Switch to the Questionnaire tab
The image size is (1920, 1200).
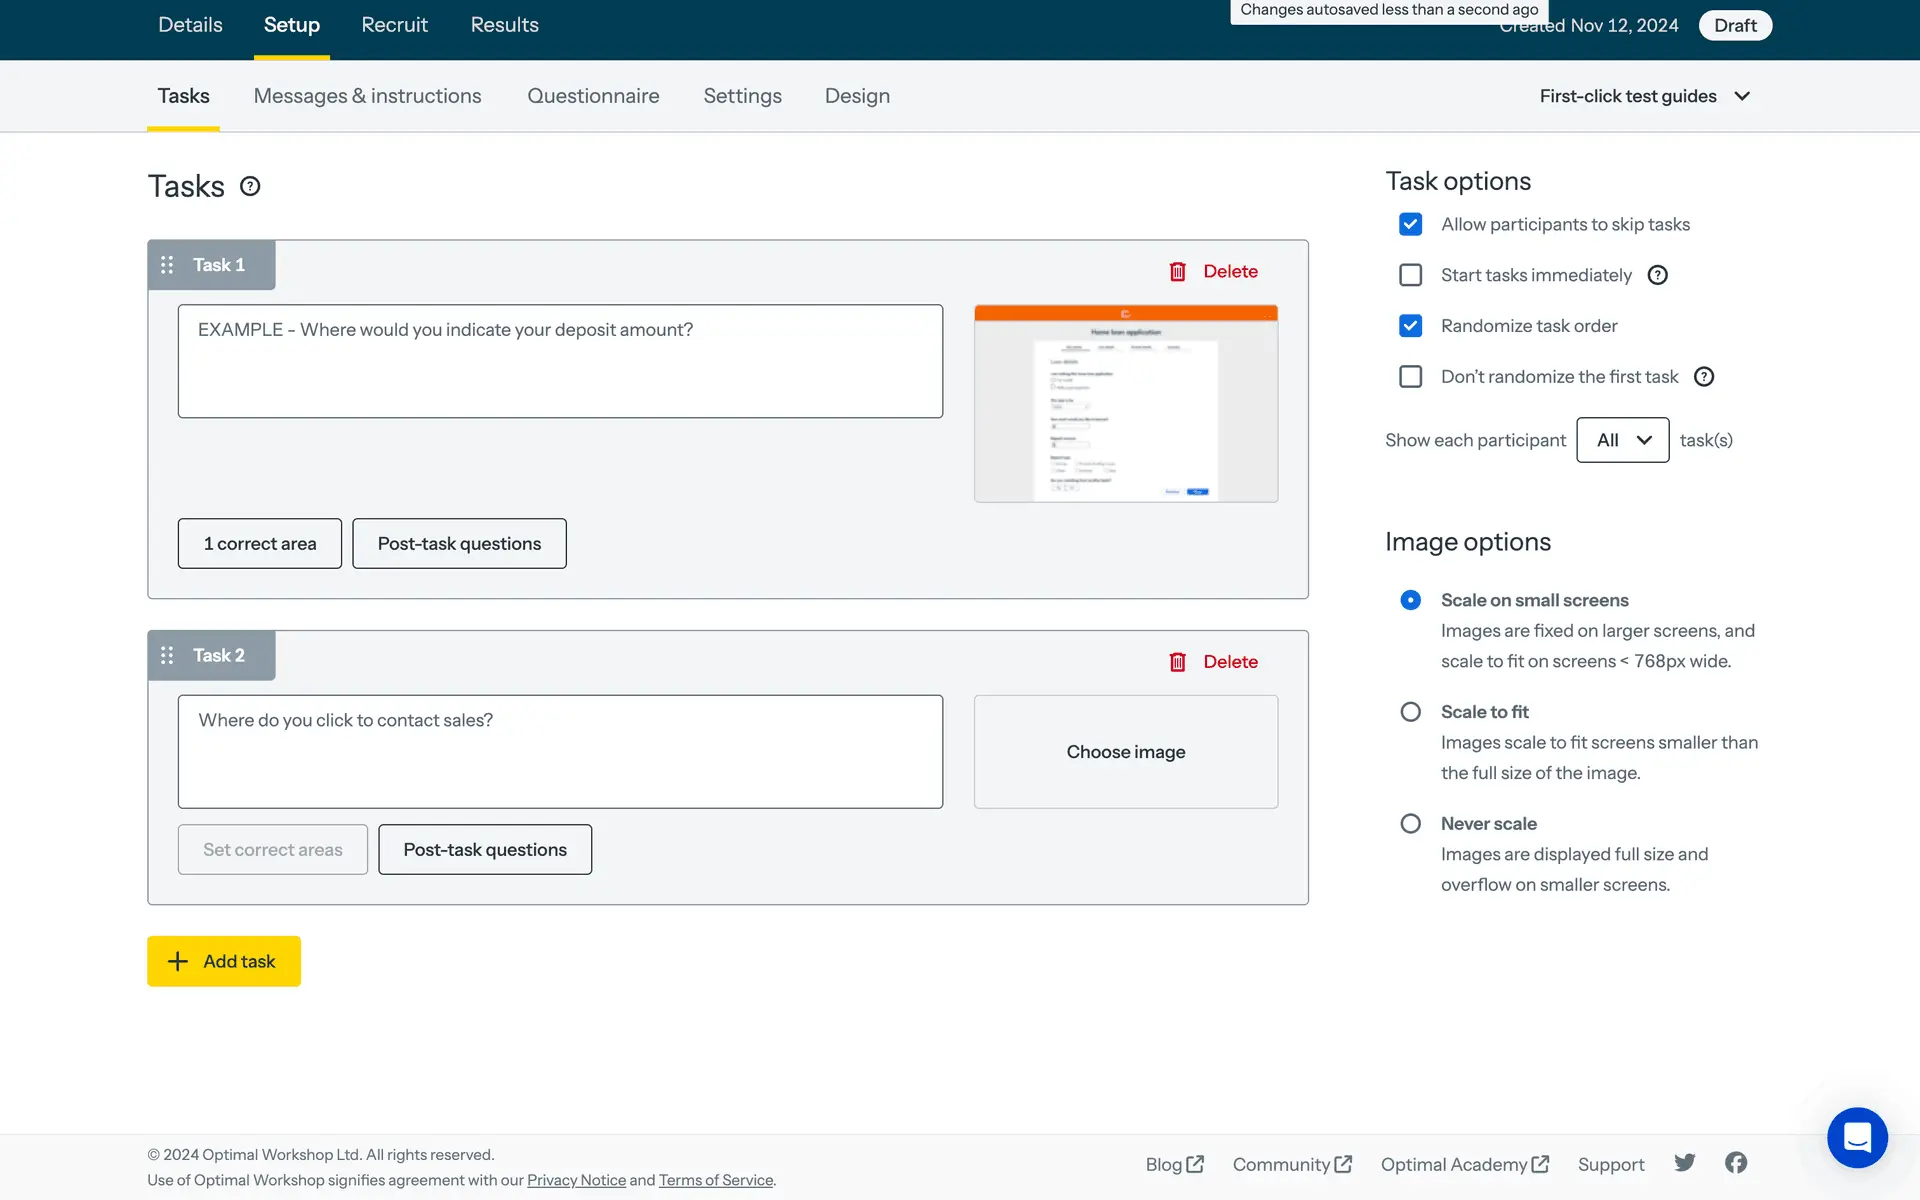point(593,96)
